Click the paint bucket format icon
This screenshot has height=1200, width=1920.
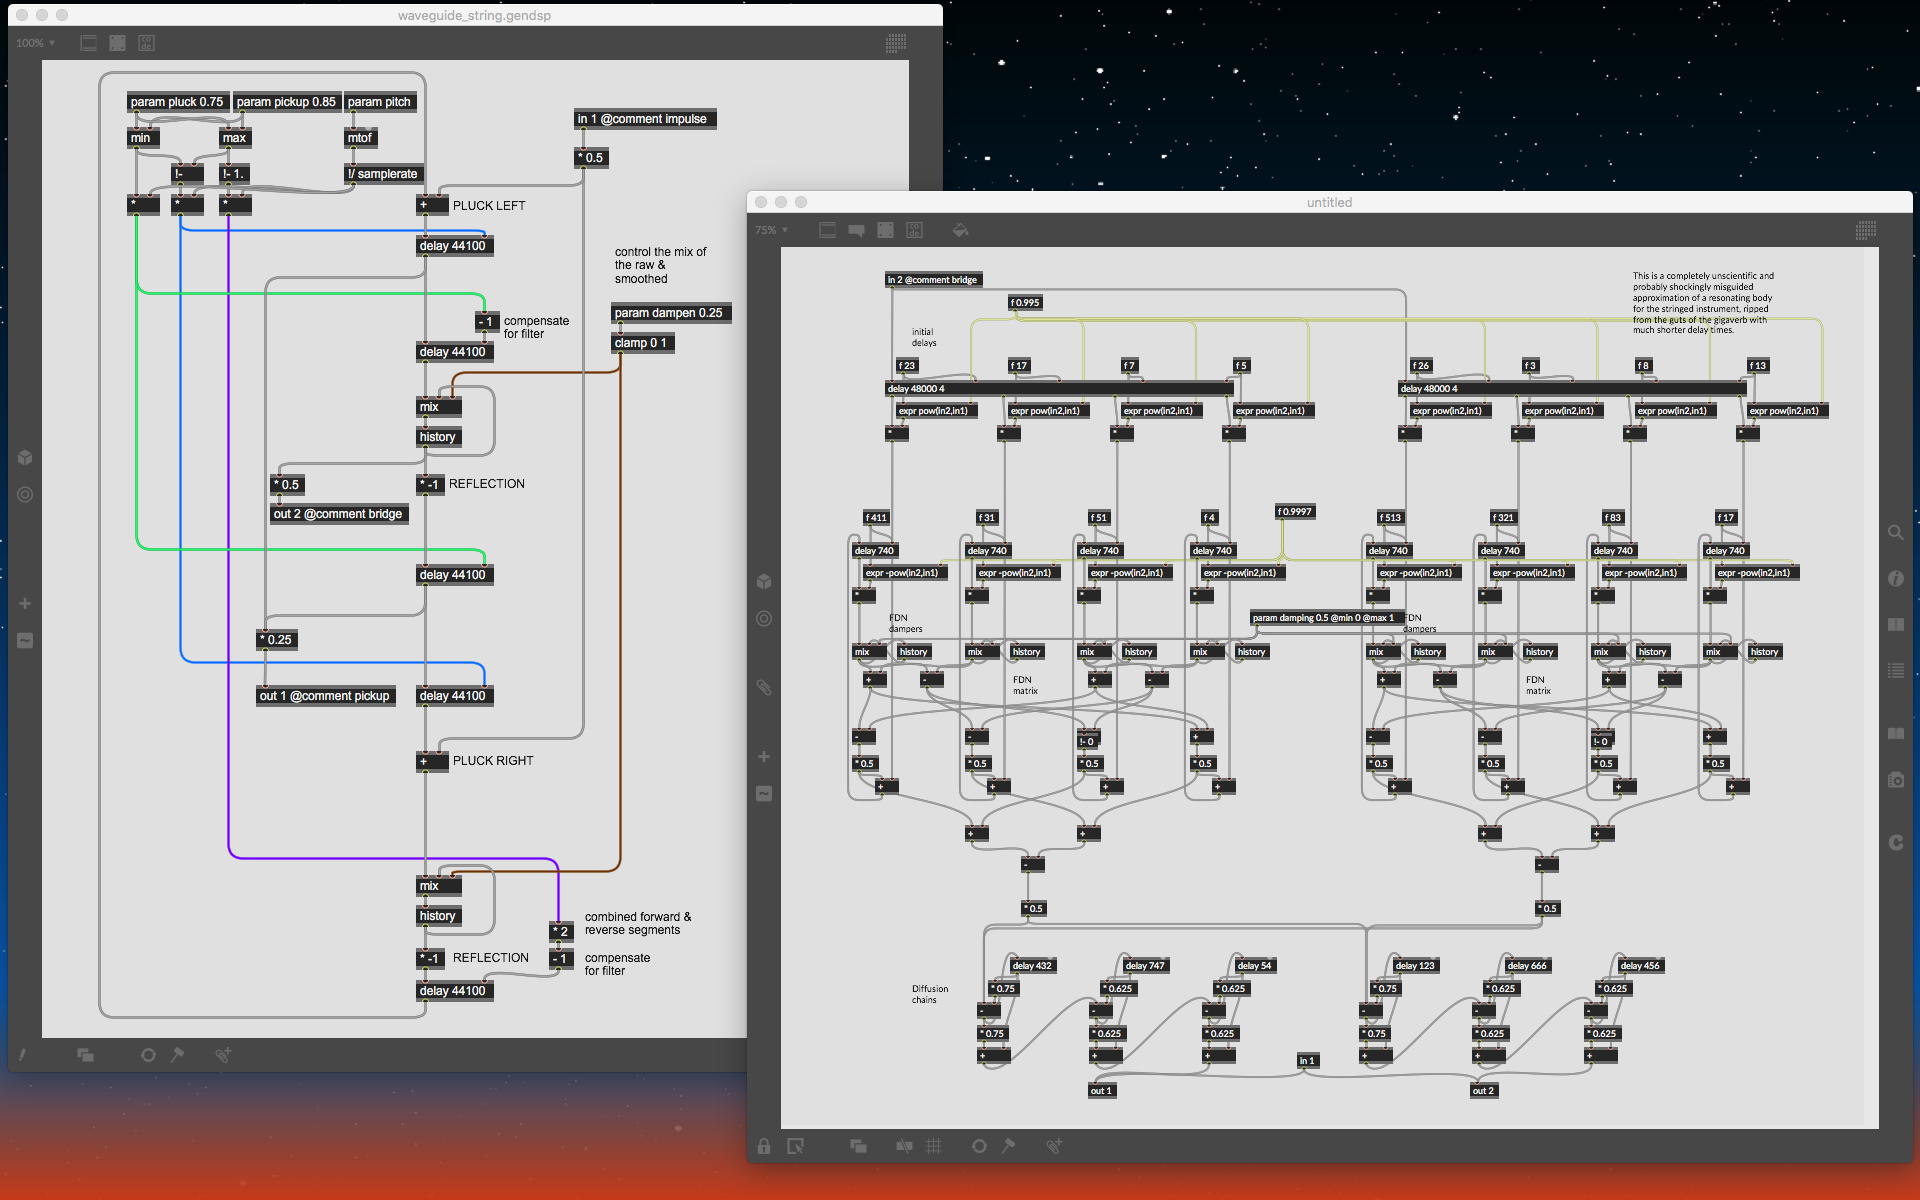(x=960, y=230)
